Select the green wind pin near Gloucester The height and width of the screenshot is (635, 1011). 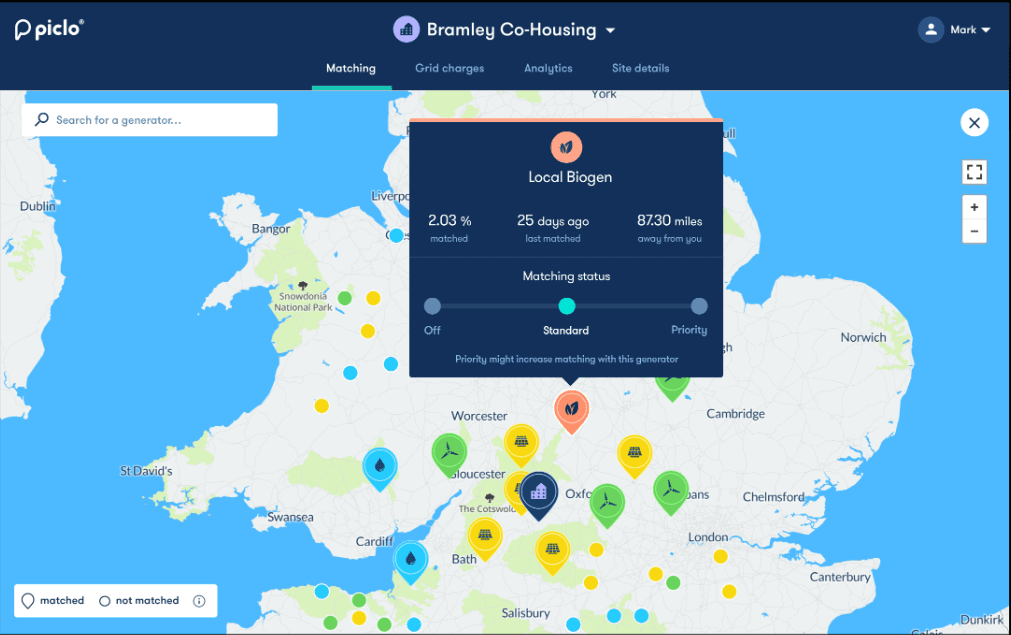click(449, 455)
